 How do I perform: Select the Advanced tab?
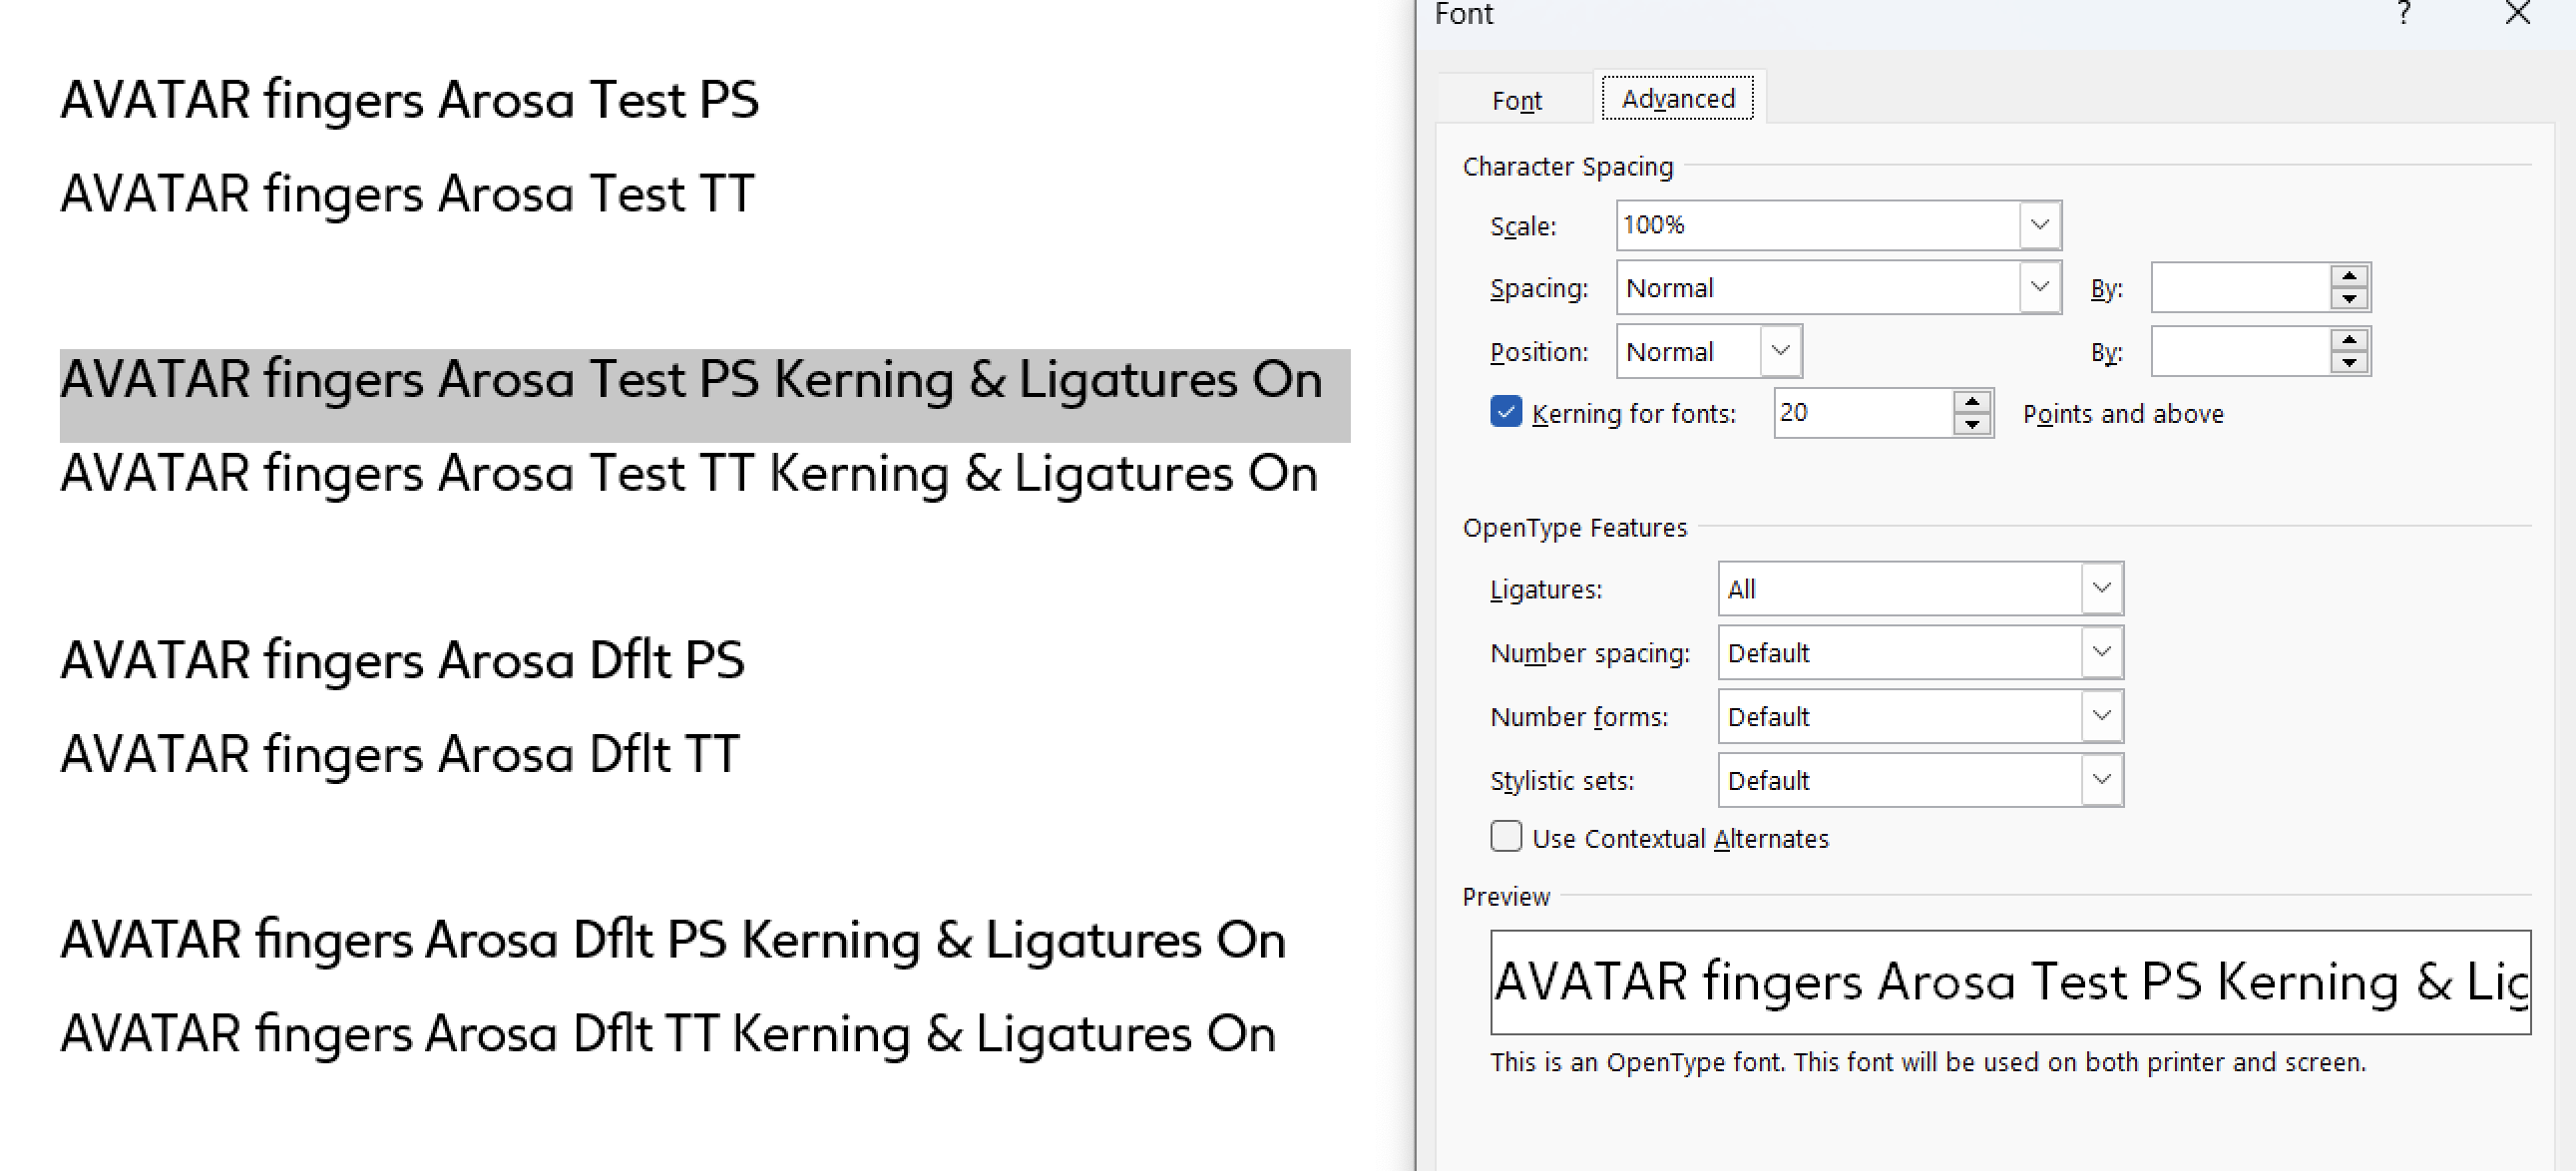pos(1677,99)
